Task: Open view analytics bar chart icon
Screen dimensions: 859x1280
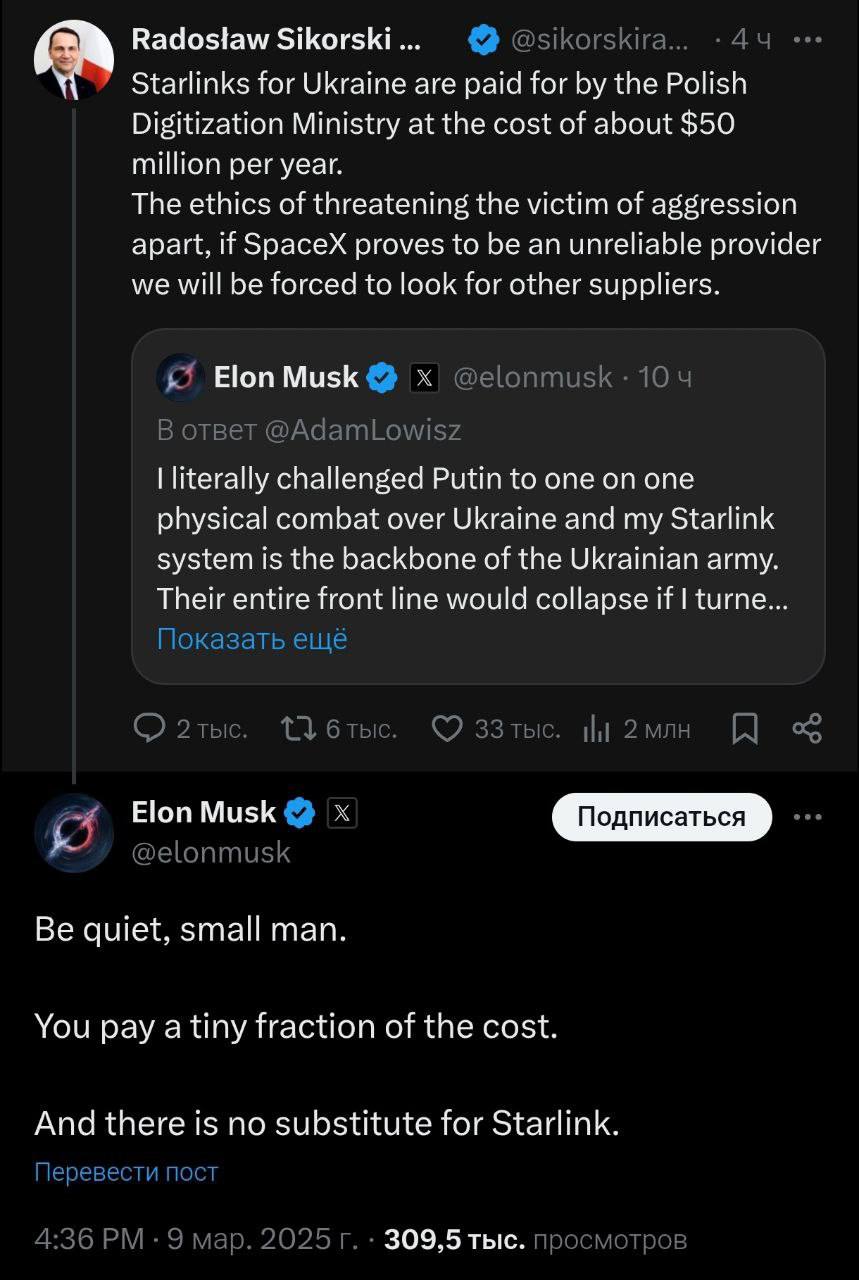Action: [596, 729]
